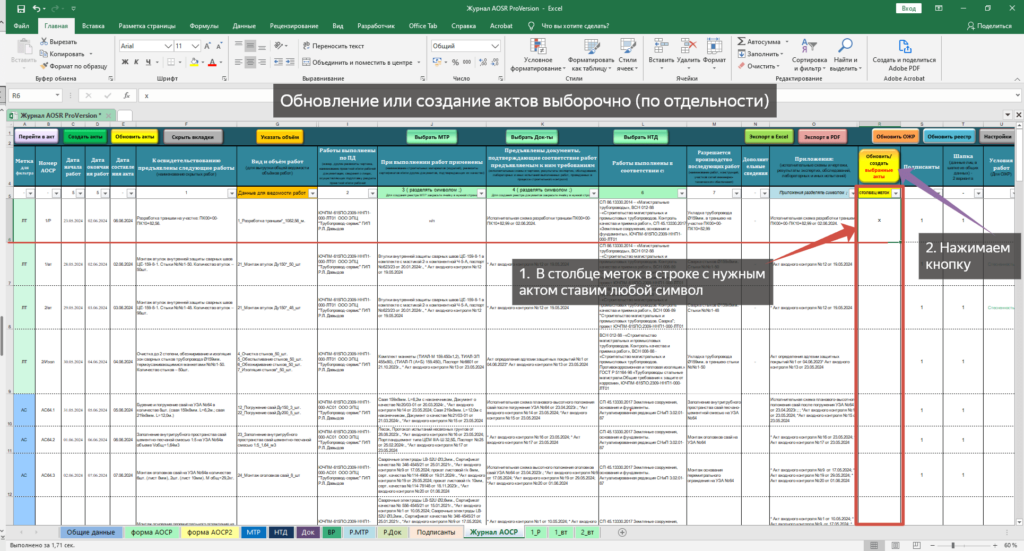Click the Поделиться share button
The width and height of the screenshot is (1024, 551).
click(989, 26)
